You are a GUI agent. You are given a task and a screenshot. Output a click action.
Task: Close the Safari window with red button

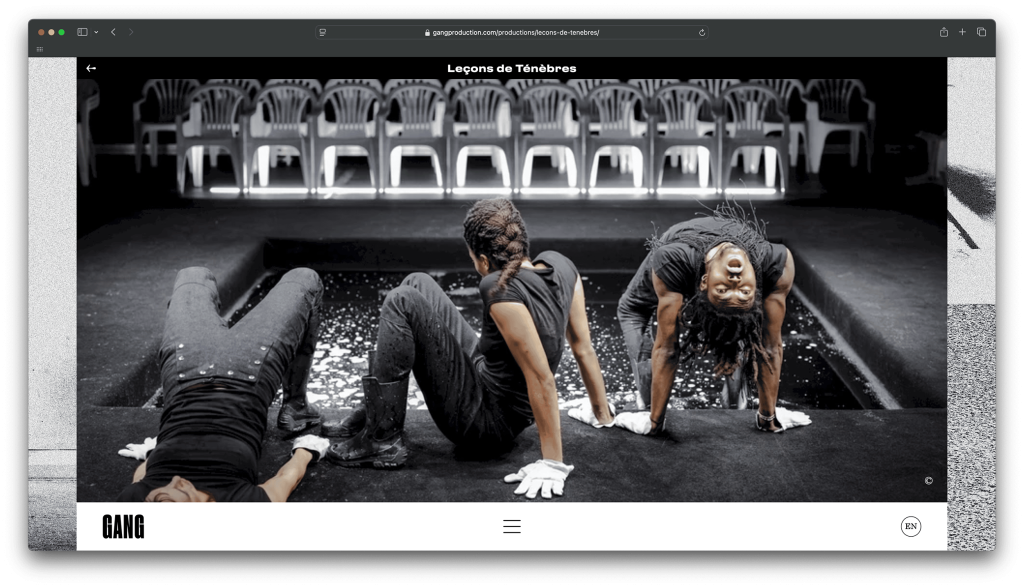pyautogui.click(x=41, y=32)
